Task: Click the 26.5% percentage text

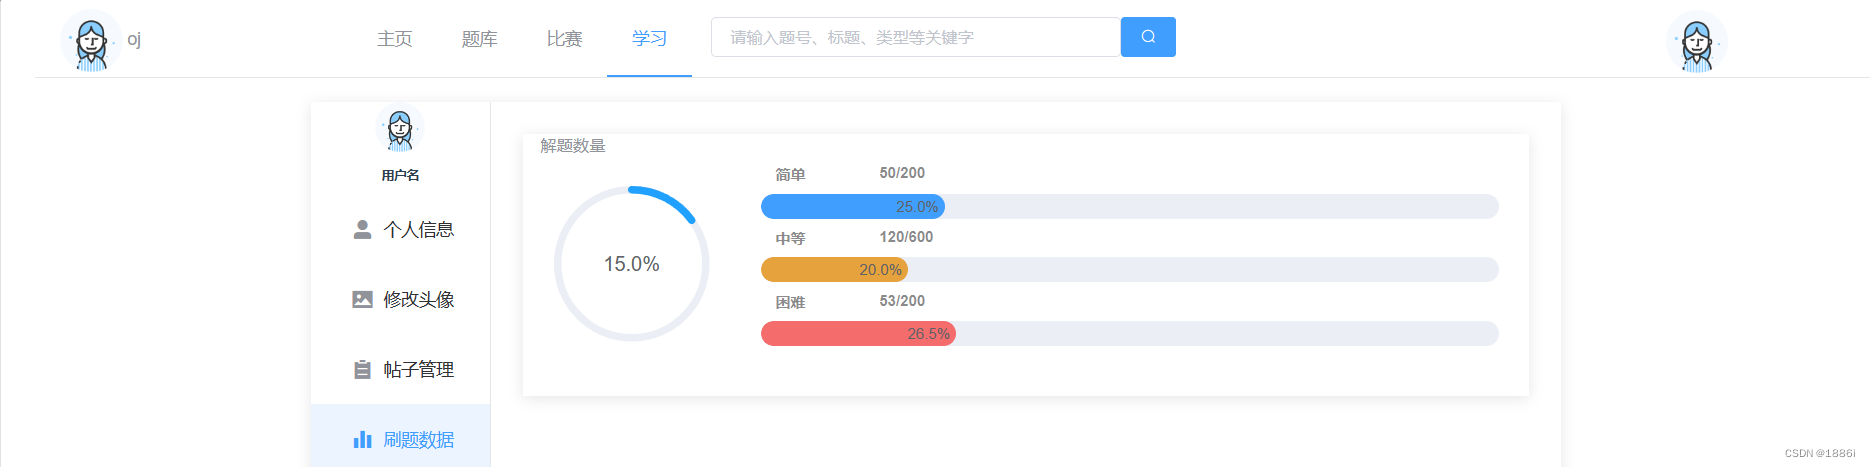Action: [929, 334]
